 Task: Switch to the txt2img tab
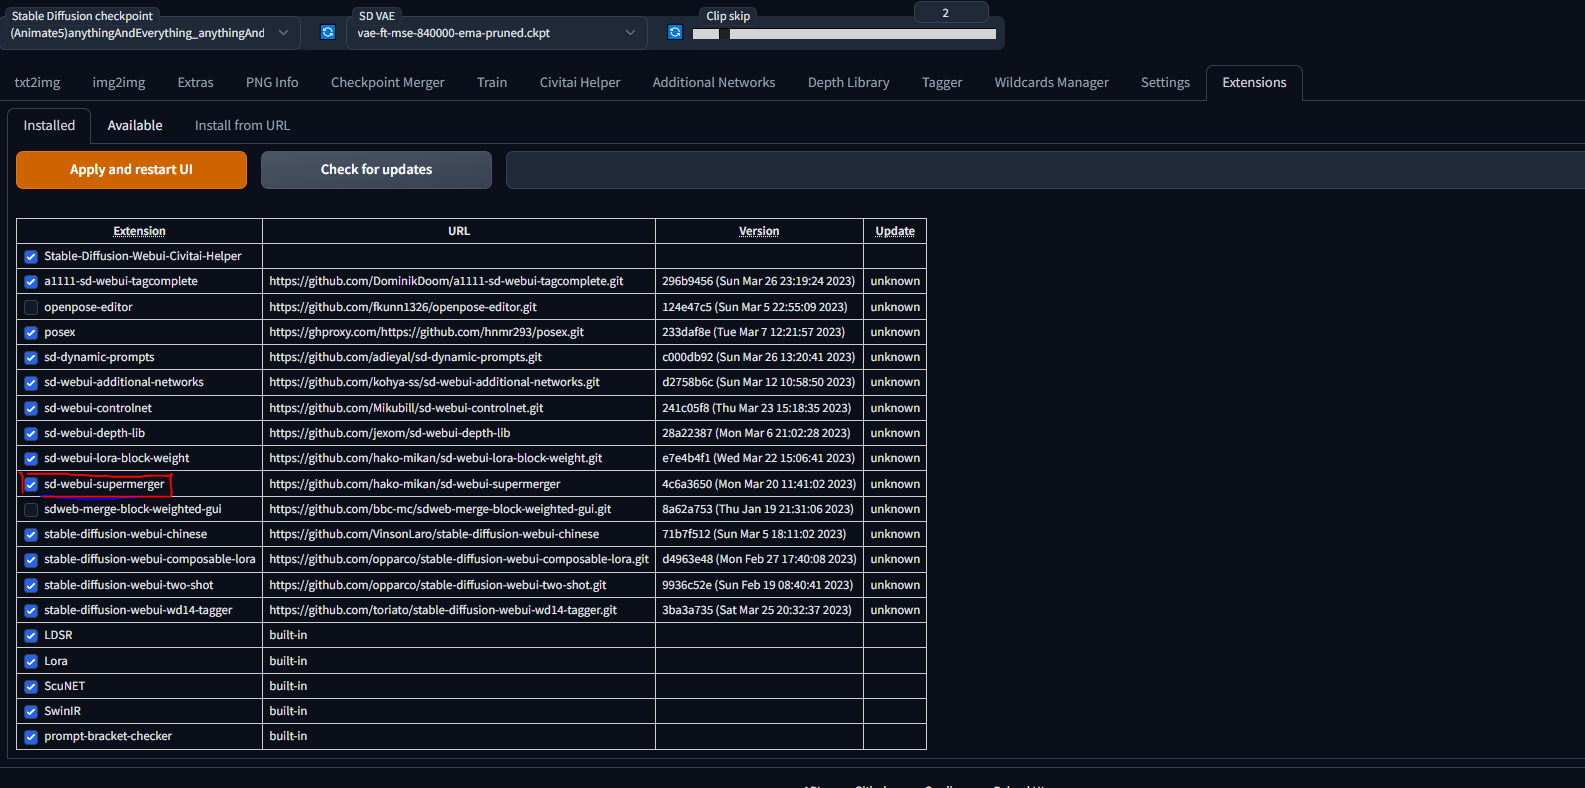[x=37, y=83]
